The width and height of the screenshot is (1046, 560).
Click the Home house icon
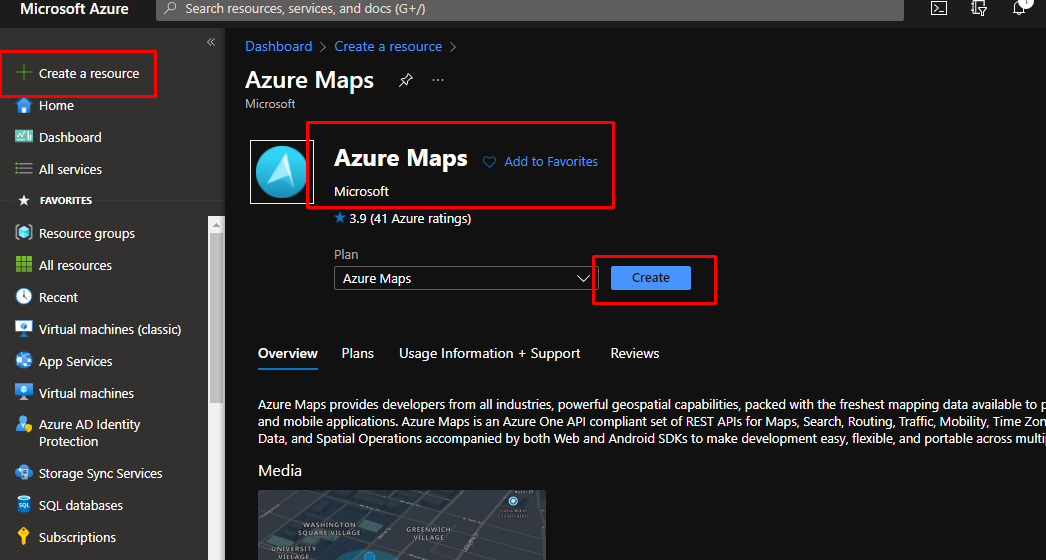pyautogui.click(x=23, y=105)
